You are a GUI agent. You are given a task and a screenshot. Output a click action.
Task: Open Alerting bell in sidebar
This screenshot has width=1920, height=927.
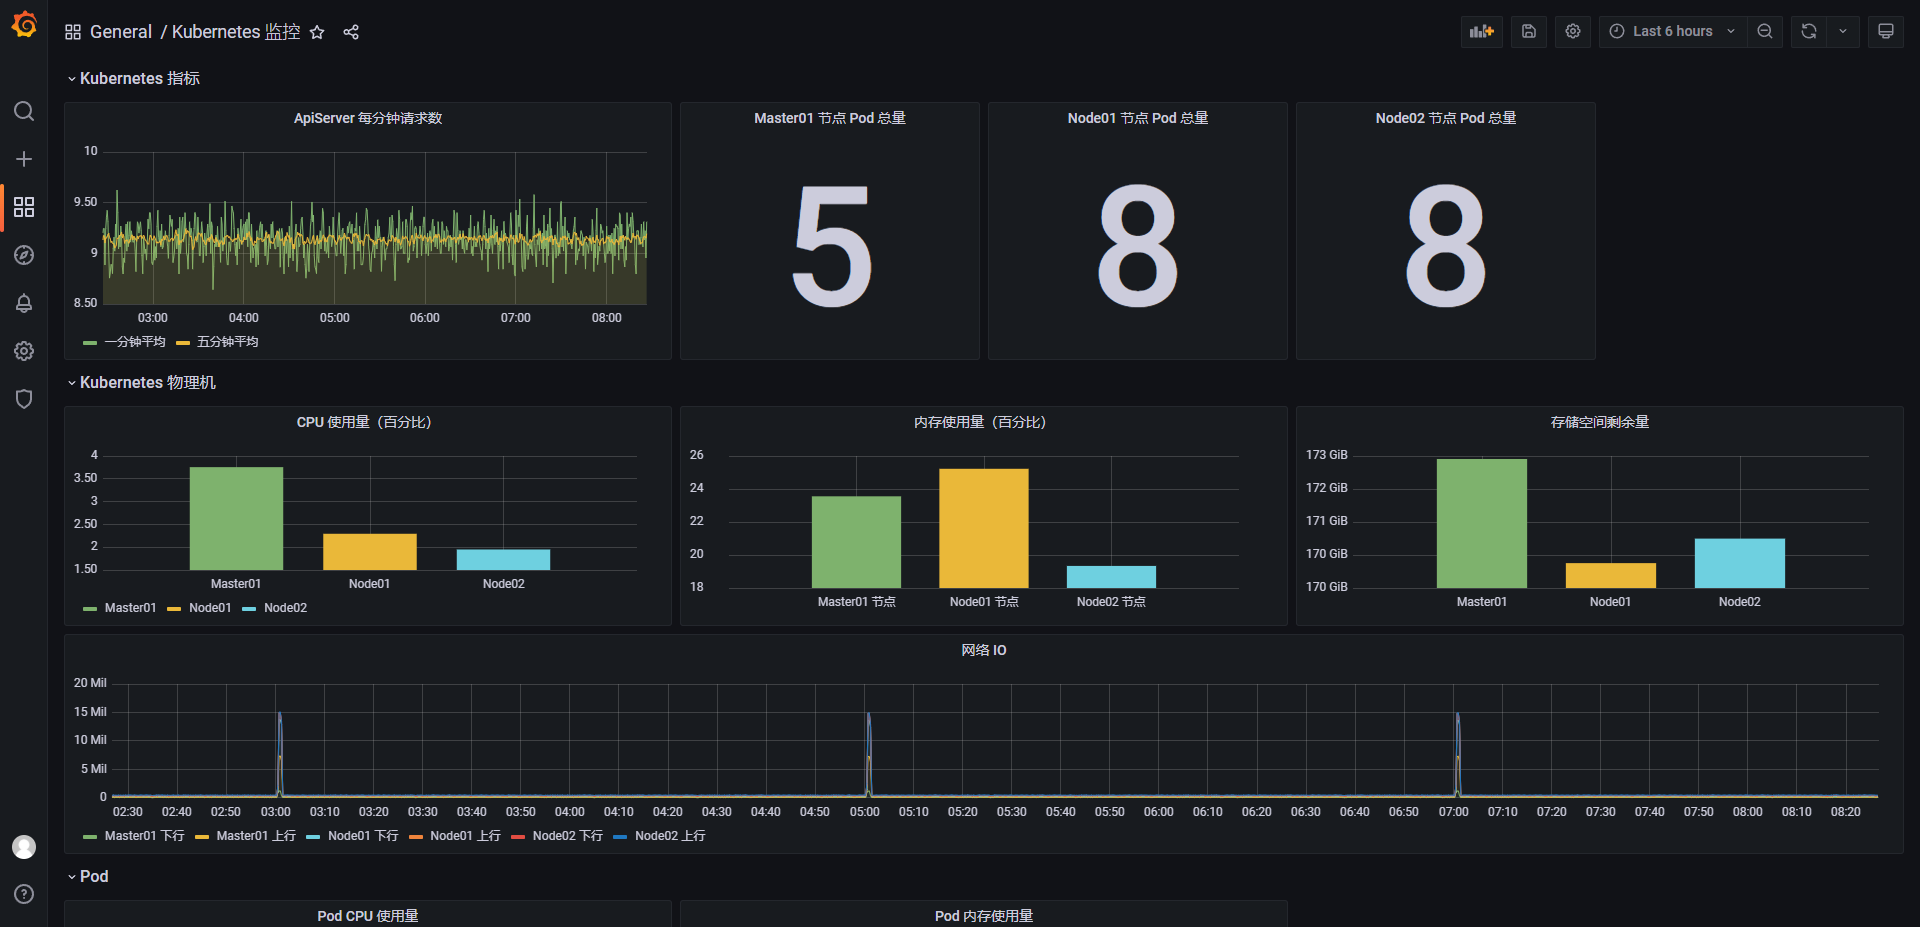pos(24,303)
